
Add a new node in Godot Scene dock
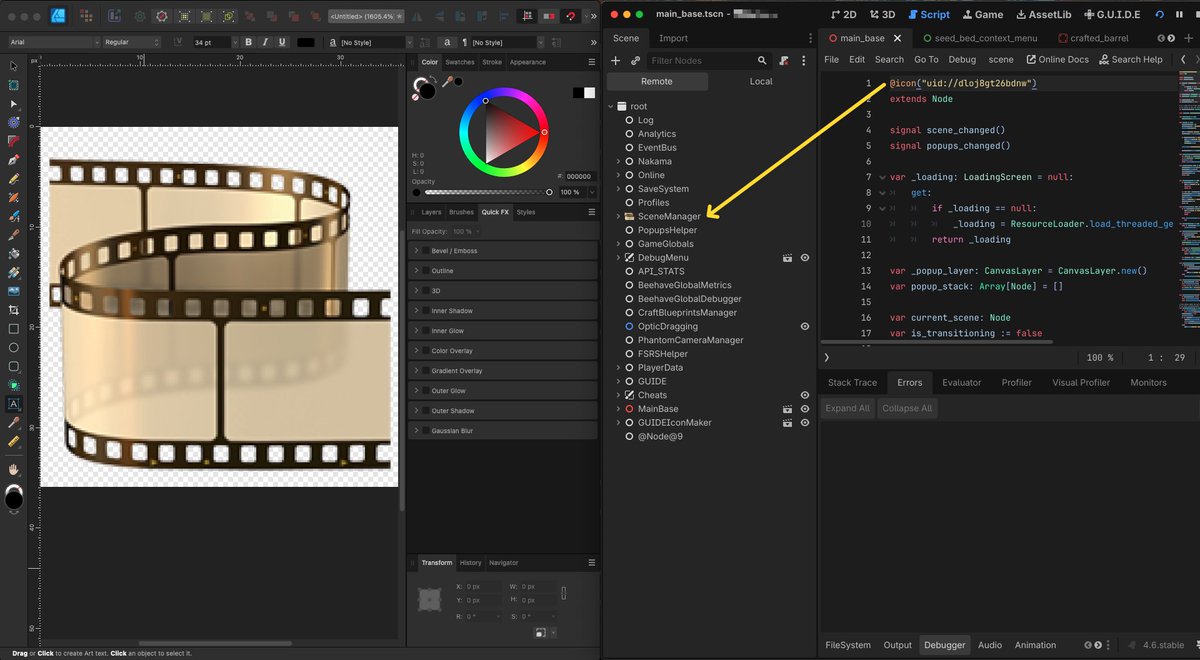pyautogui.click(x=616, y=61)
